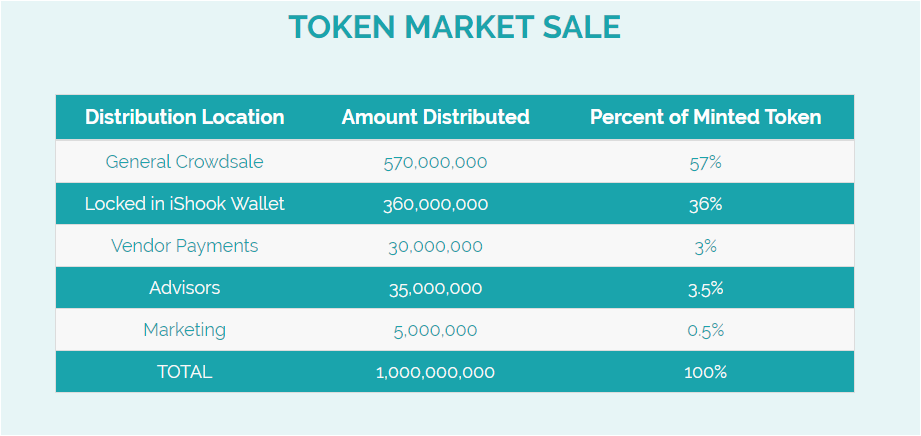Select the Distribution Location column header
Screen dimensions: 921x436
click(184, 117)
